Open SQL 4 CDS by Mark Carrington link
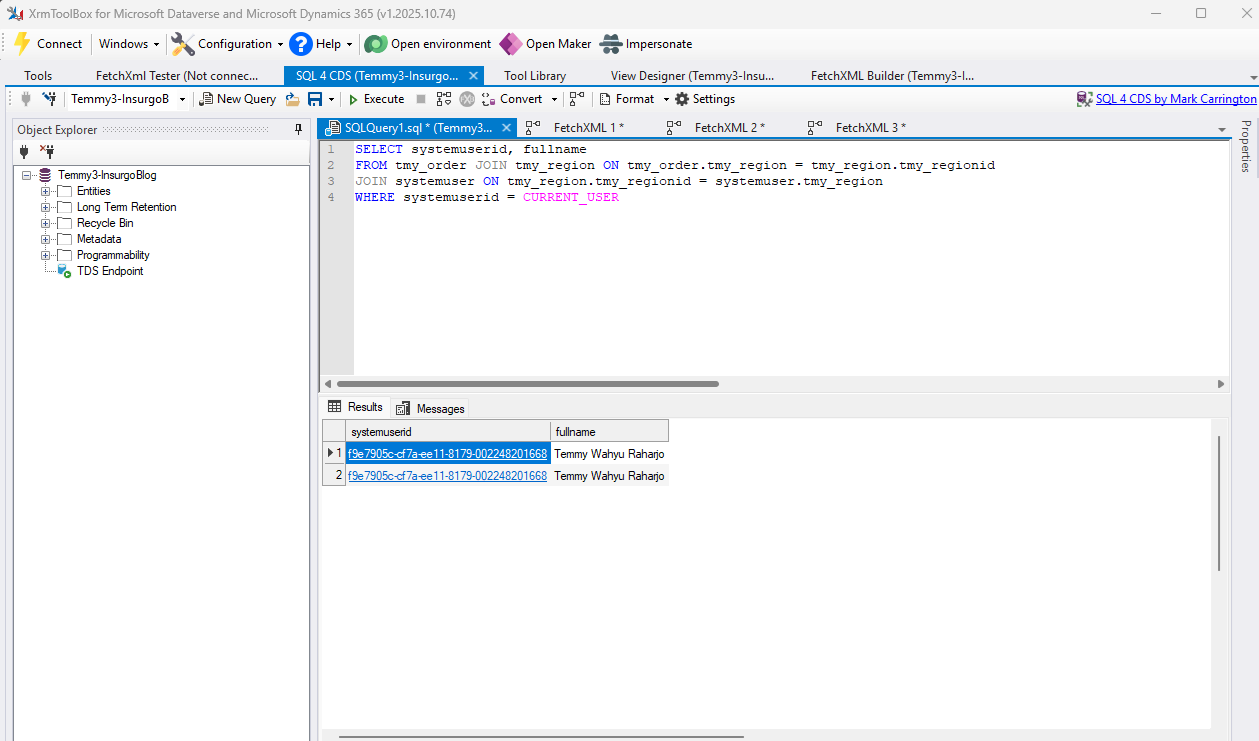 pos(1176,99)
